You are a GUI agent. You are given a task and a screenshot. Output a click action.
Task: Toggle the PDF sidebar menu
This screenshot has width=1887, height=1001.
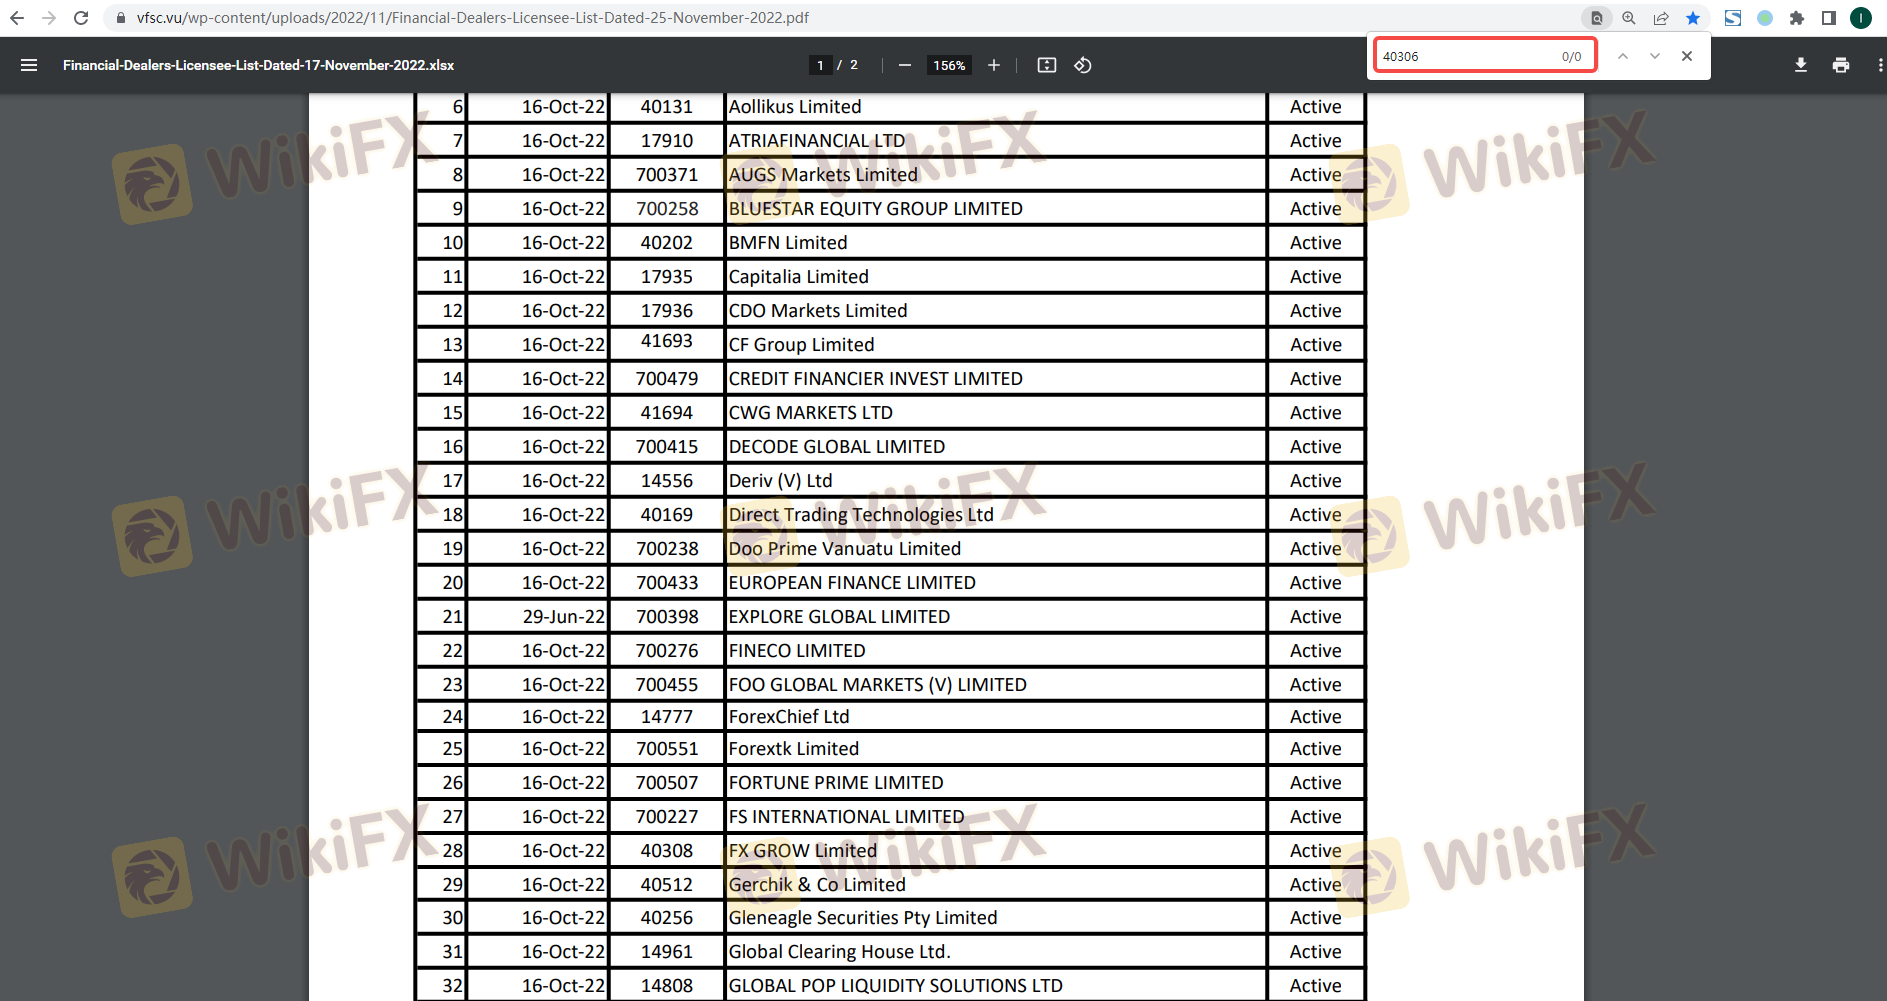[x=29, y=65]
